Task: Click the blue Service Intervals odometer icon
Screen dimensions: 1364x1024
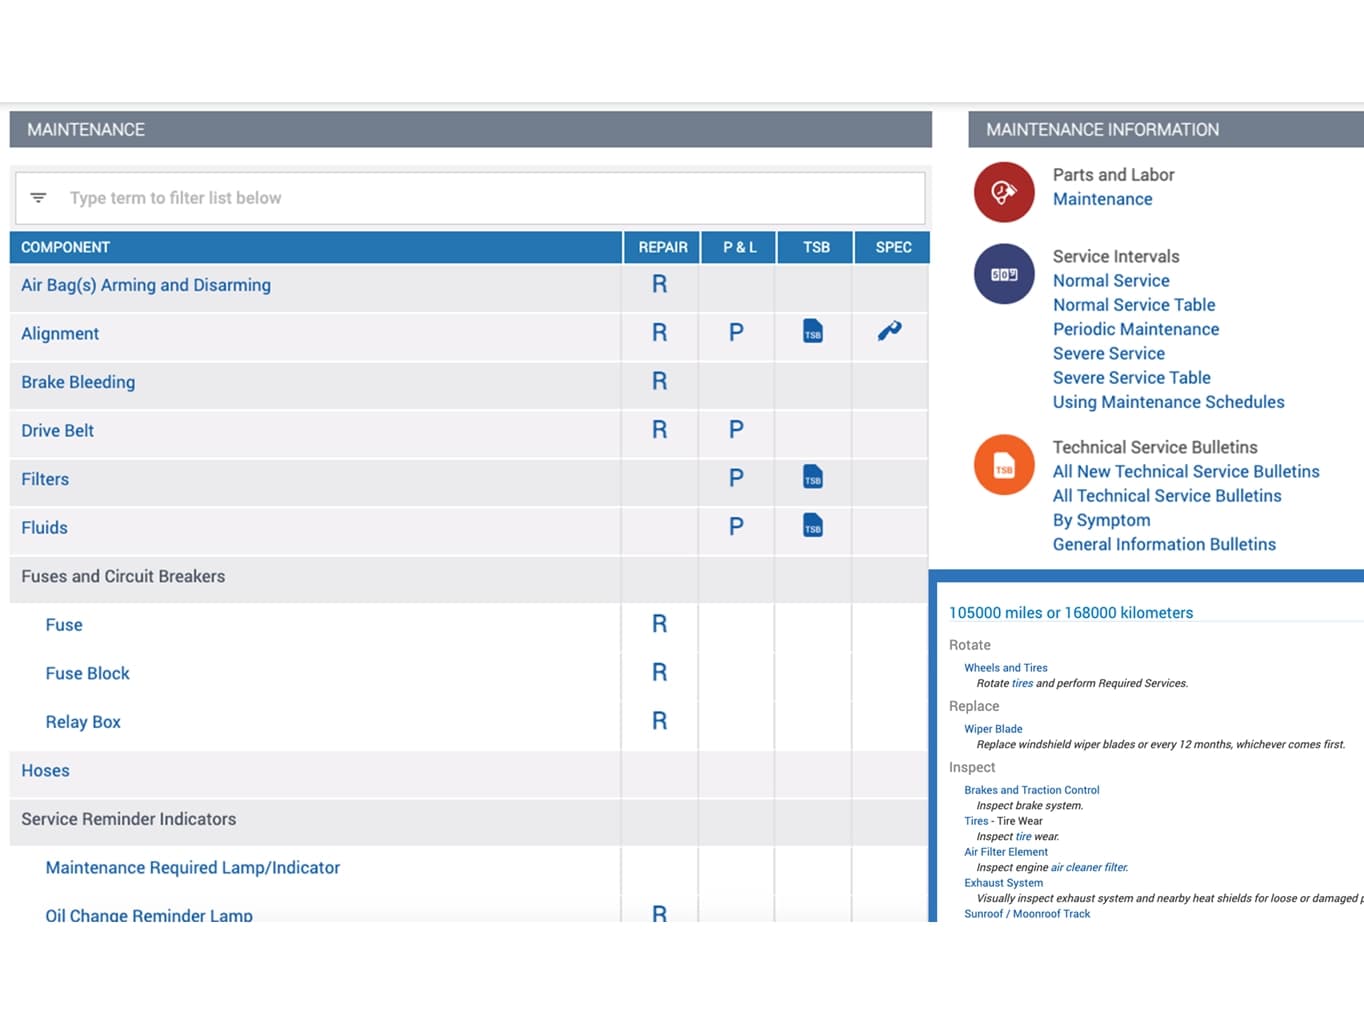Action: (1004, 274)
